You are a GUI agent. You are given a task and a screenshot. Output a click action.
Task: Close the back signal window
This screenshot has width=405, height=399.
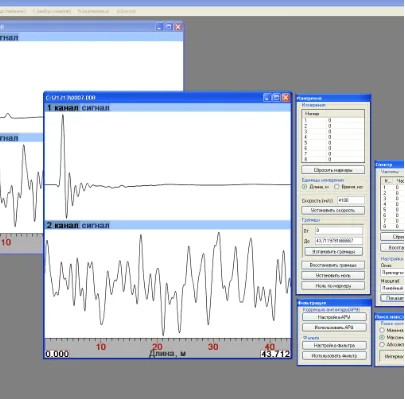coord(178,27)
